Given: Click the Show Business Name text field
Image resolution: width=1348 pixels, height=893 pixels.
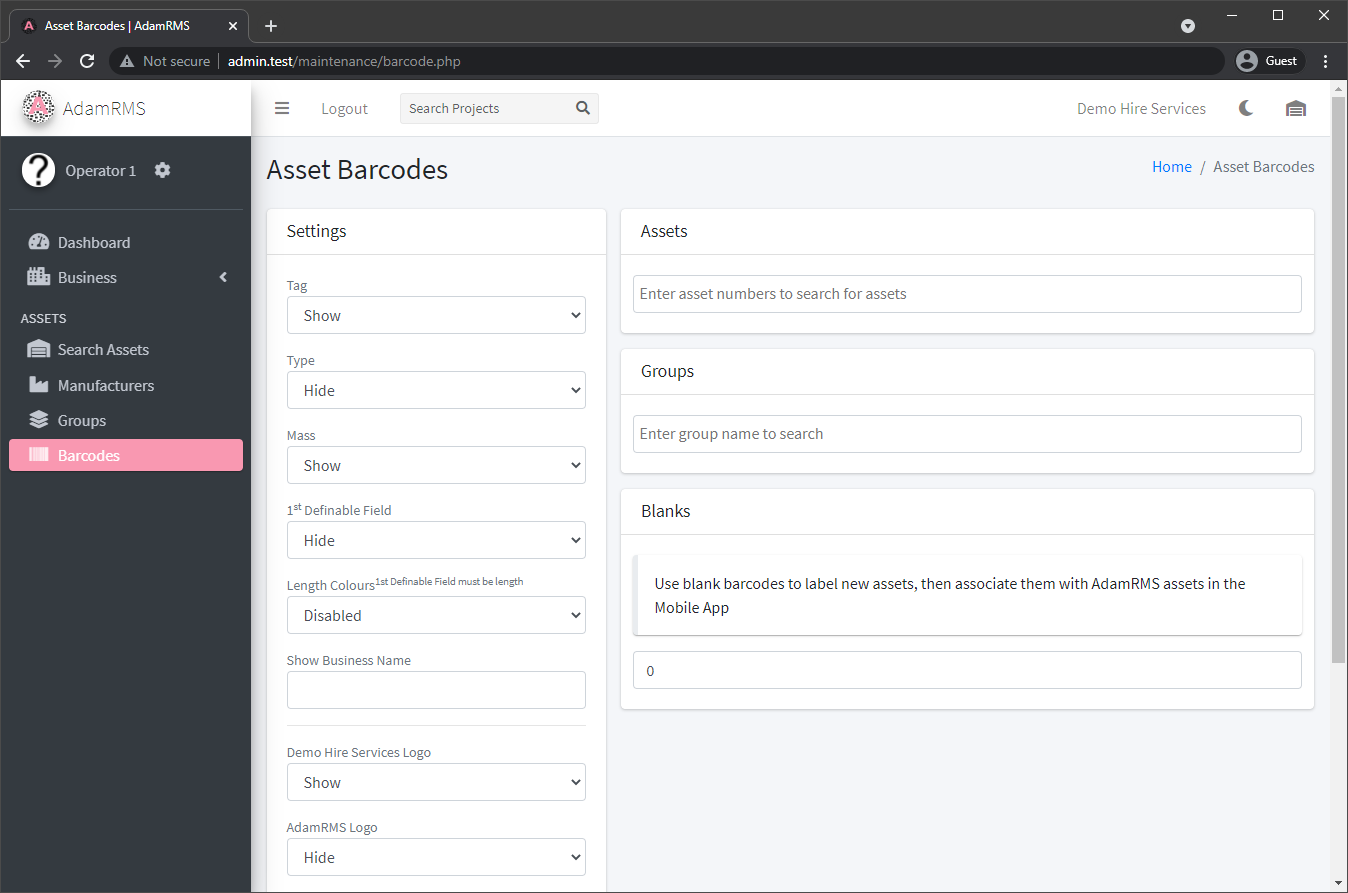Looking at the screenshot, I should tap(436, 690).
